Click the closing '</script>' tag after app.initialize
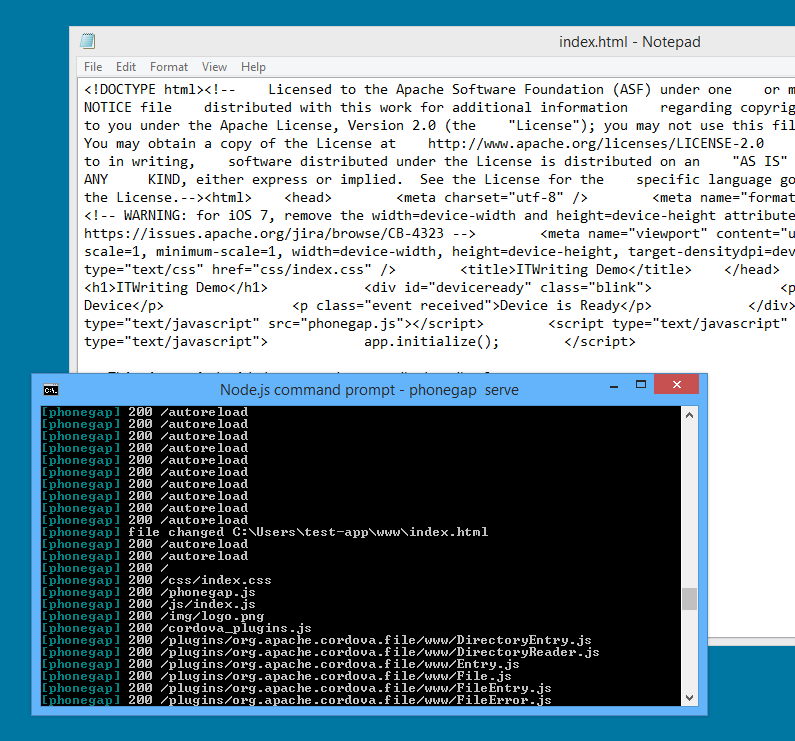The image size is (795, 741). point(600,342)
